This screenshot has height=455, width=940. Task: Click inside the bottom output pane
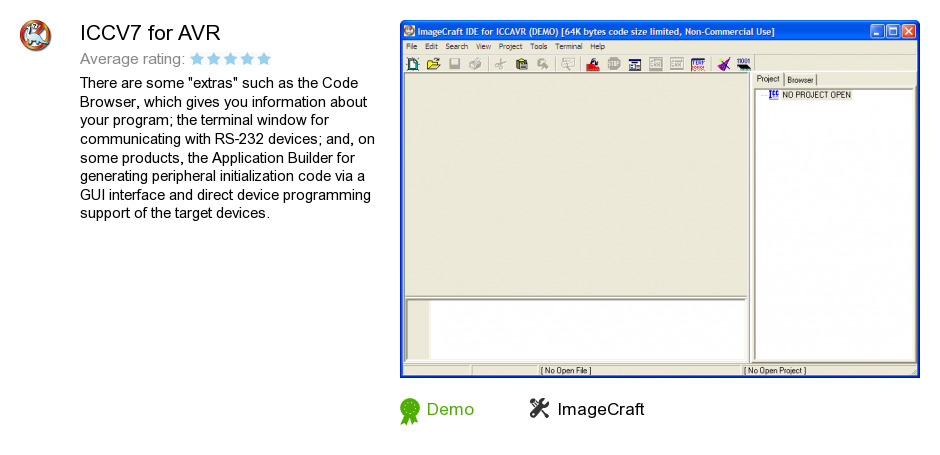[587, 329]
